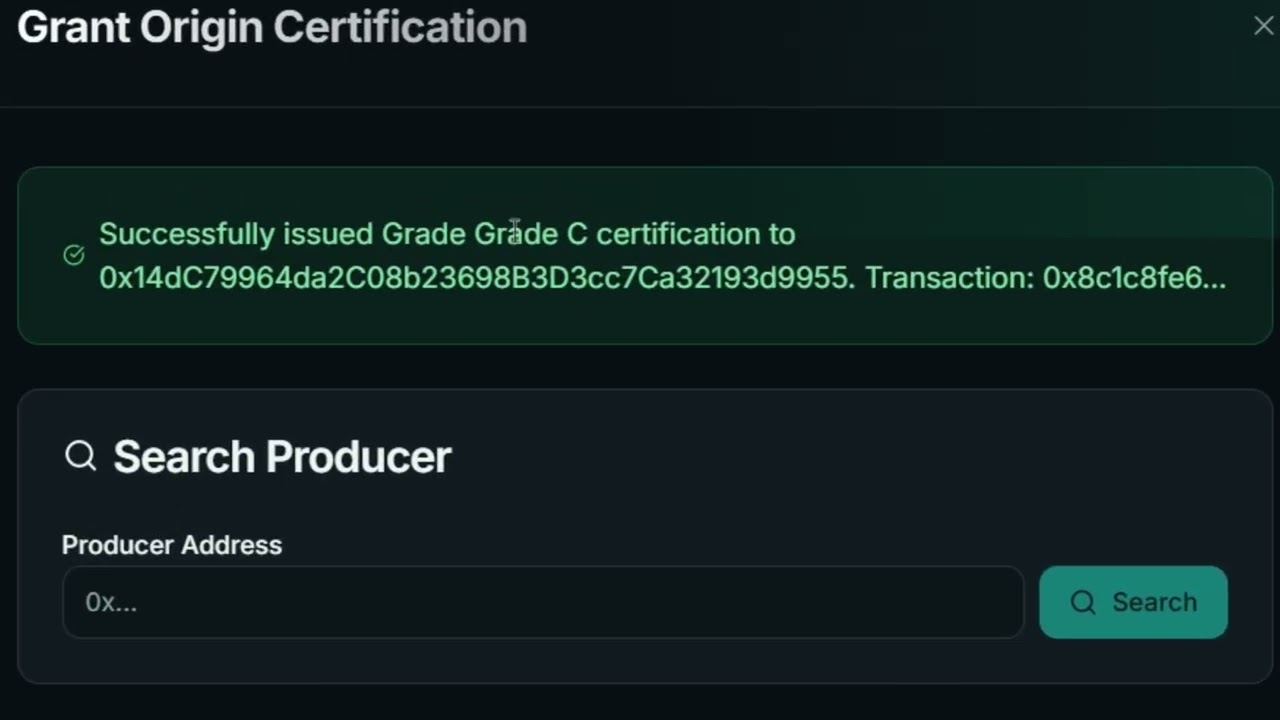Click the Grant Origin Certification title
This screenshot has height=720, width=1280.
tap(272, 28)
